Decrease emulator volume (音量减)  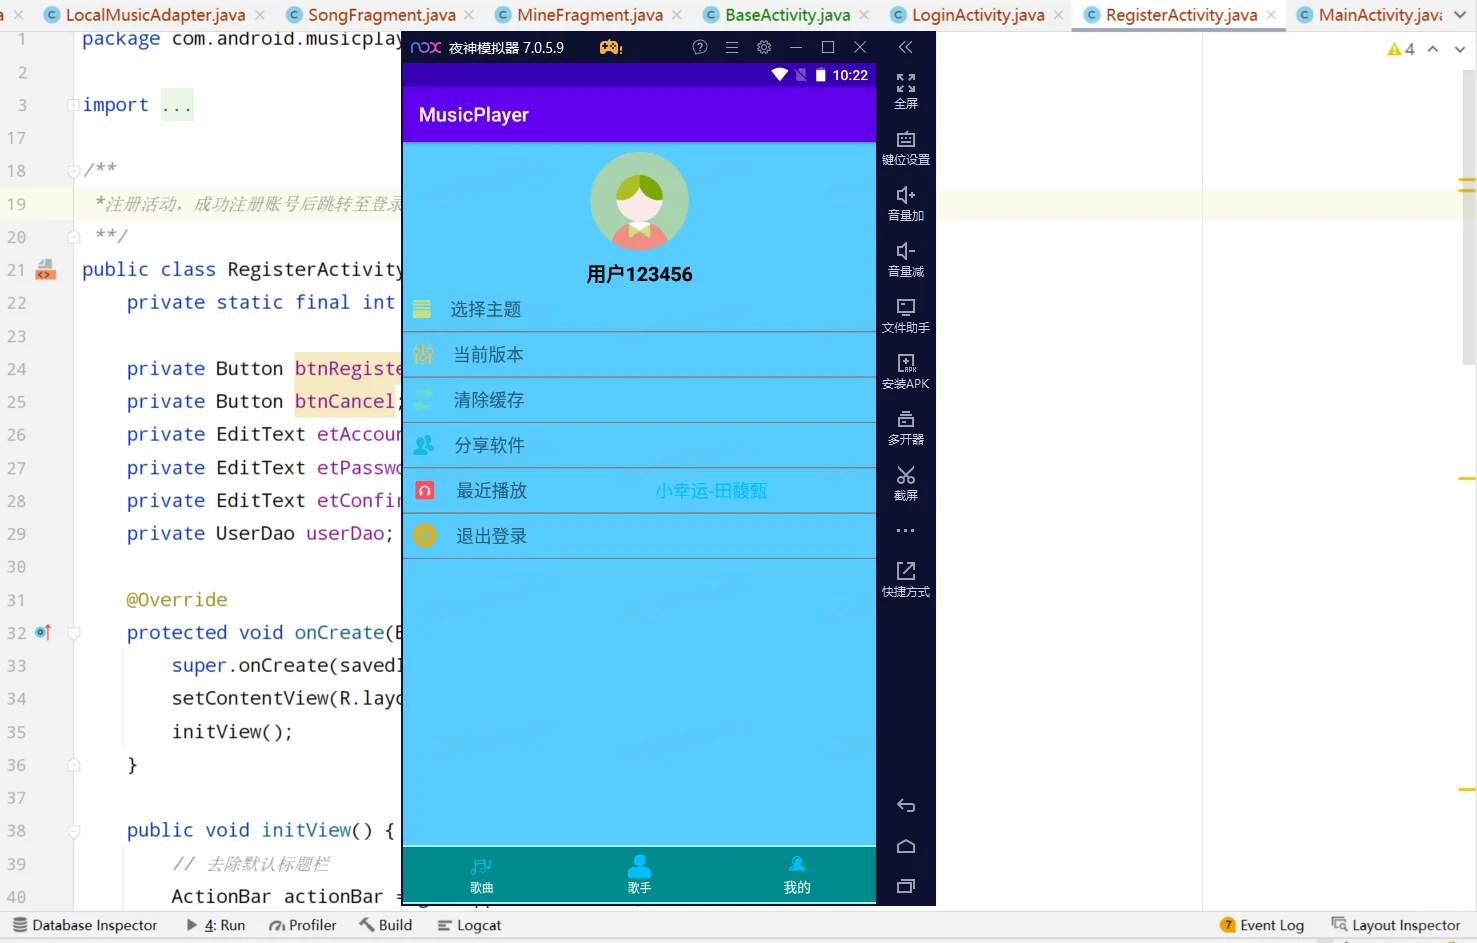906,259
